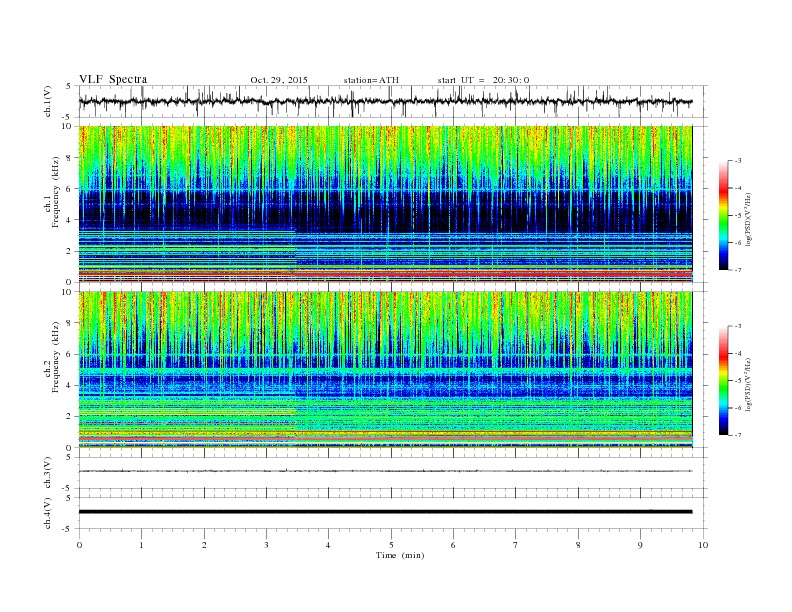Click the ch.3 voltage trace panel

(393, 473)
